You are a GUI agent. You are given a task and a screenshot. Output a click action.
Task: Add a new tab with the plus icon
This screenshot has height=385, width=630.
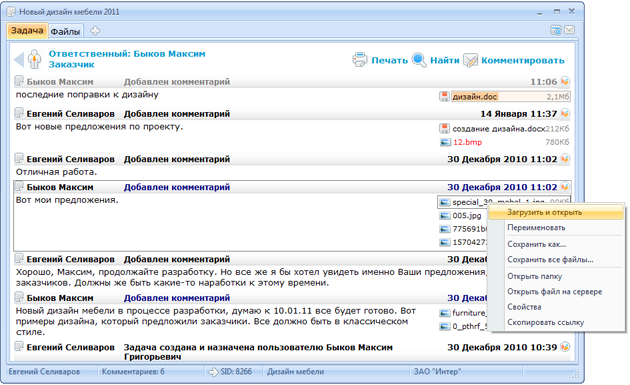95,31
